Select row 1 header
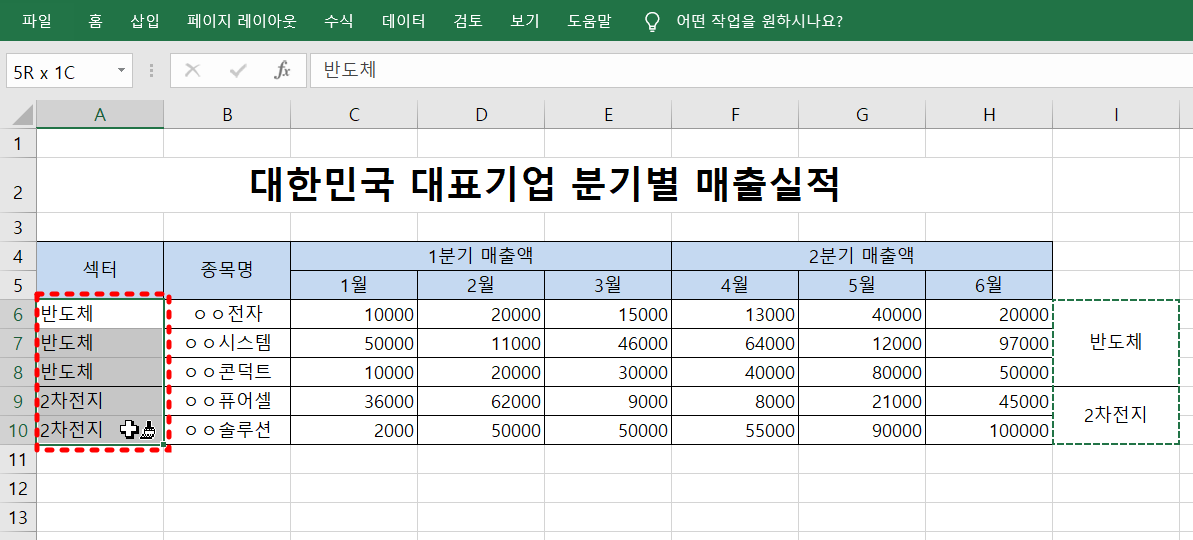This screenshot has width=1193, height=540. (18, 143)
